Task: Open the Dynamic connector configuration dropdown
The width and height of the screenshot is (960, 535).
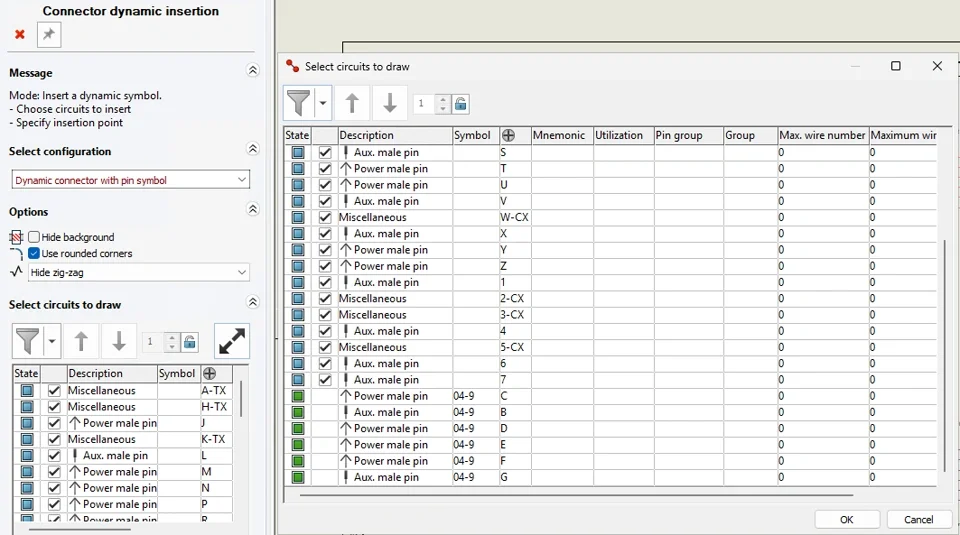Action: point(130,180)
